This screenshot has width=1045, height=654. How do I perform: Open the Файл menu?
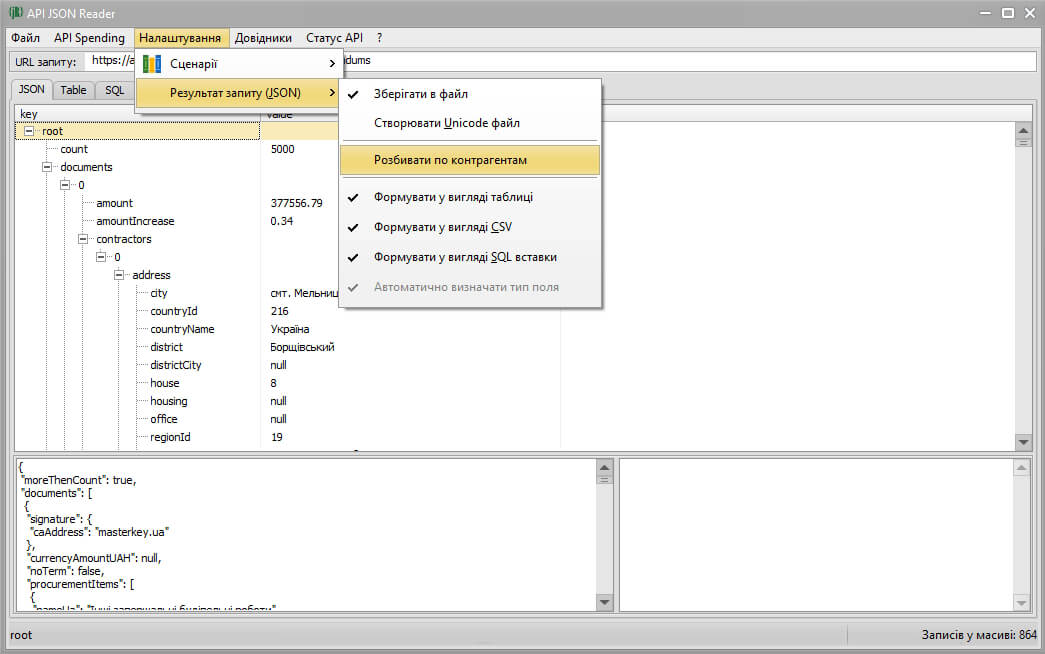26,38
